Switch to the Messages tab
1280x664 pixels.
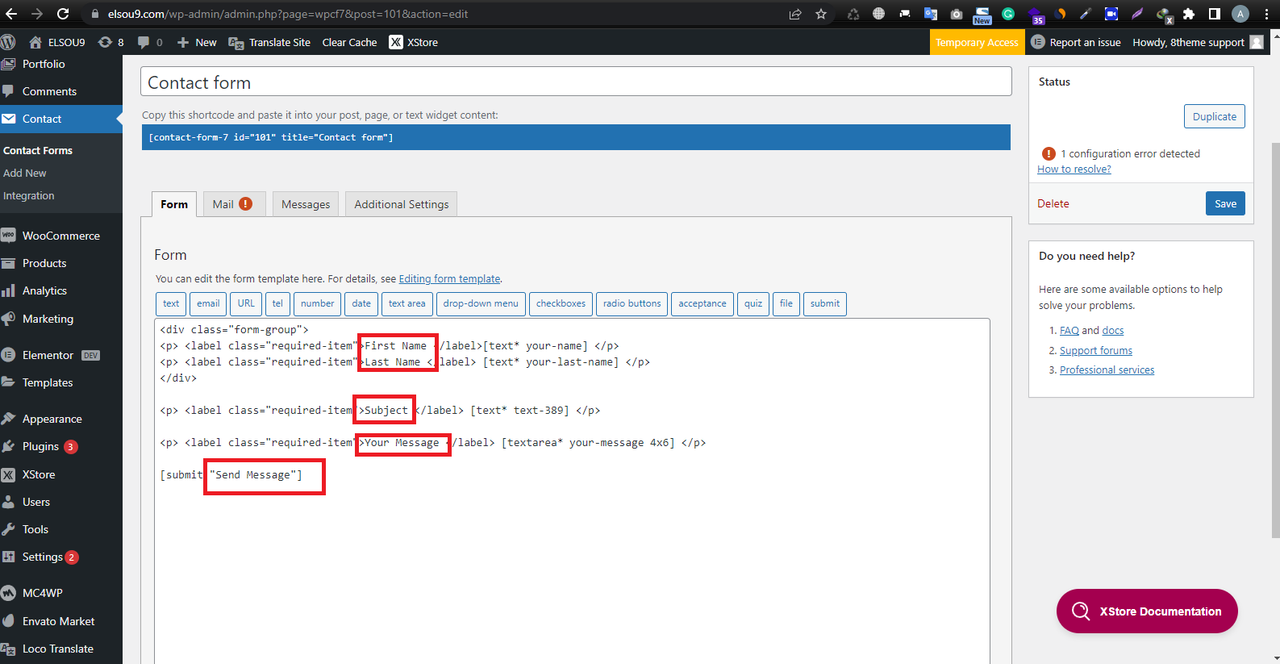[305, 204]
